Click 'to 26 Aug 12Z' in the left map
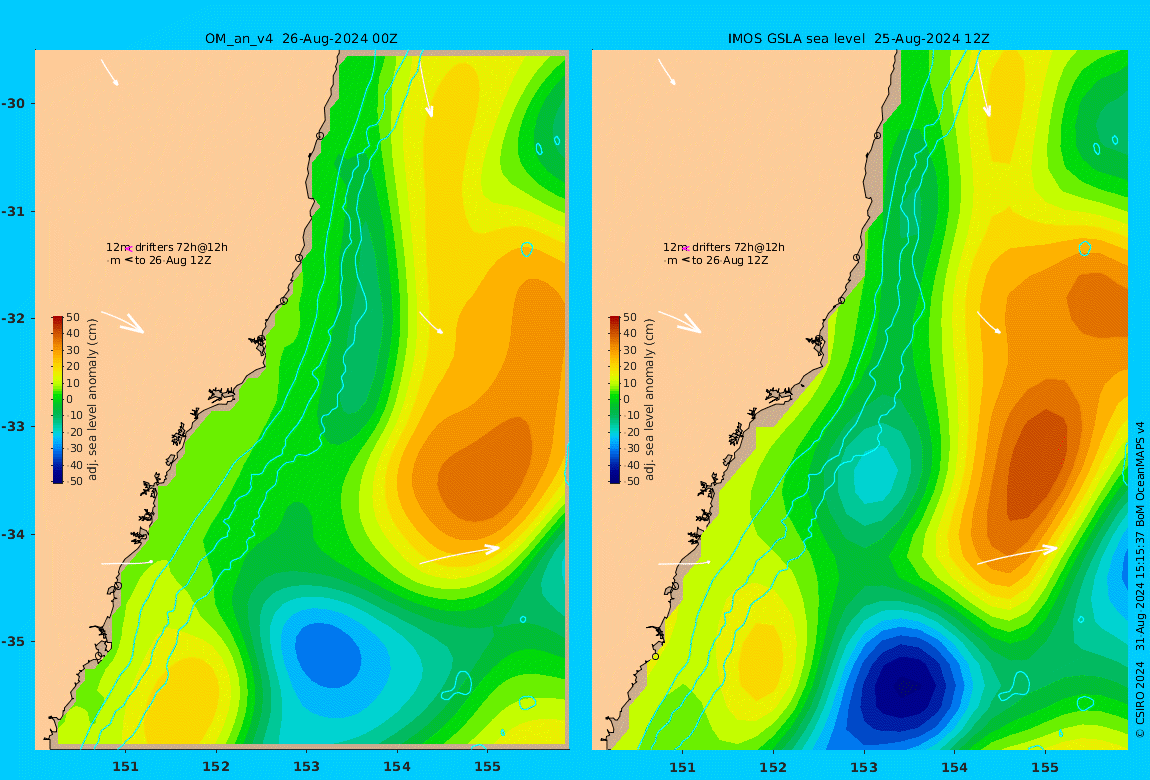1150x780 pixels. click(173, 260)
